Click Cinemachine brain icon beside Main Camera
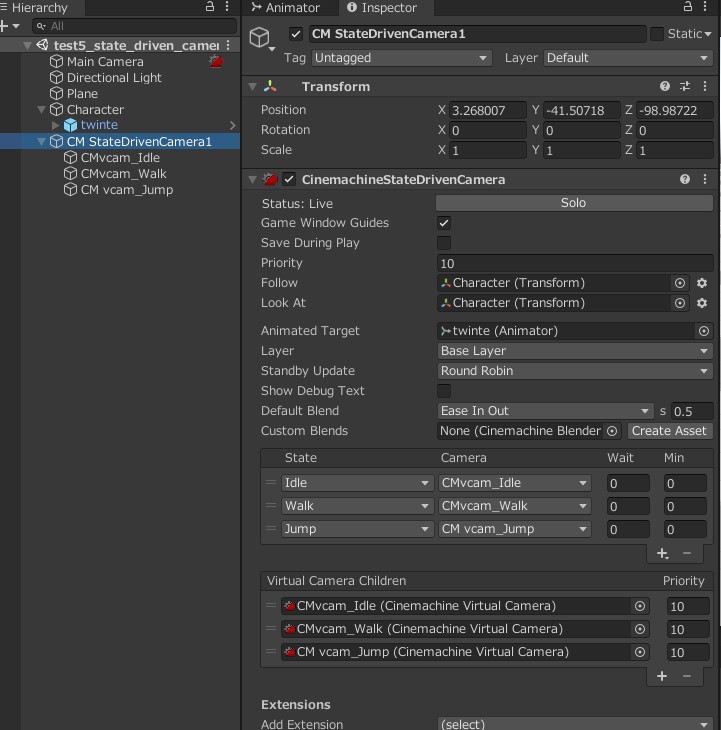This screenshot has width=721, height=730. coord(216,61)
